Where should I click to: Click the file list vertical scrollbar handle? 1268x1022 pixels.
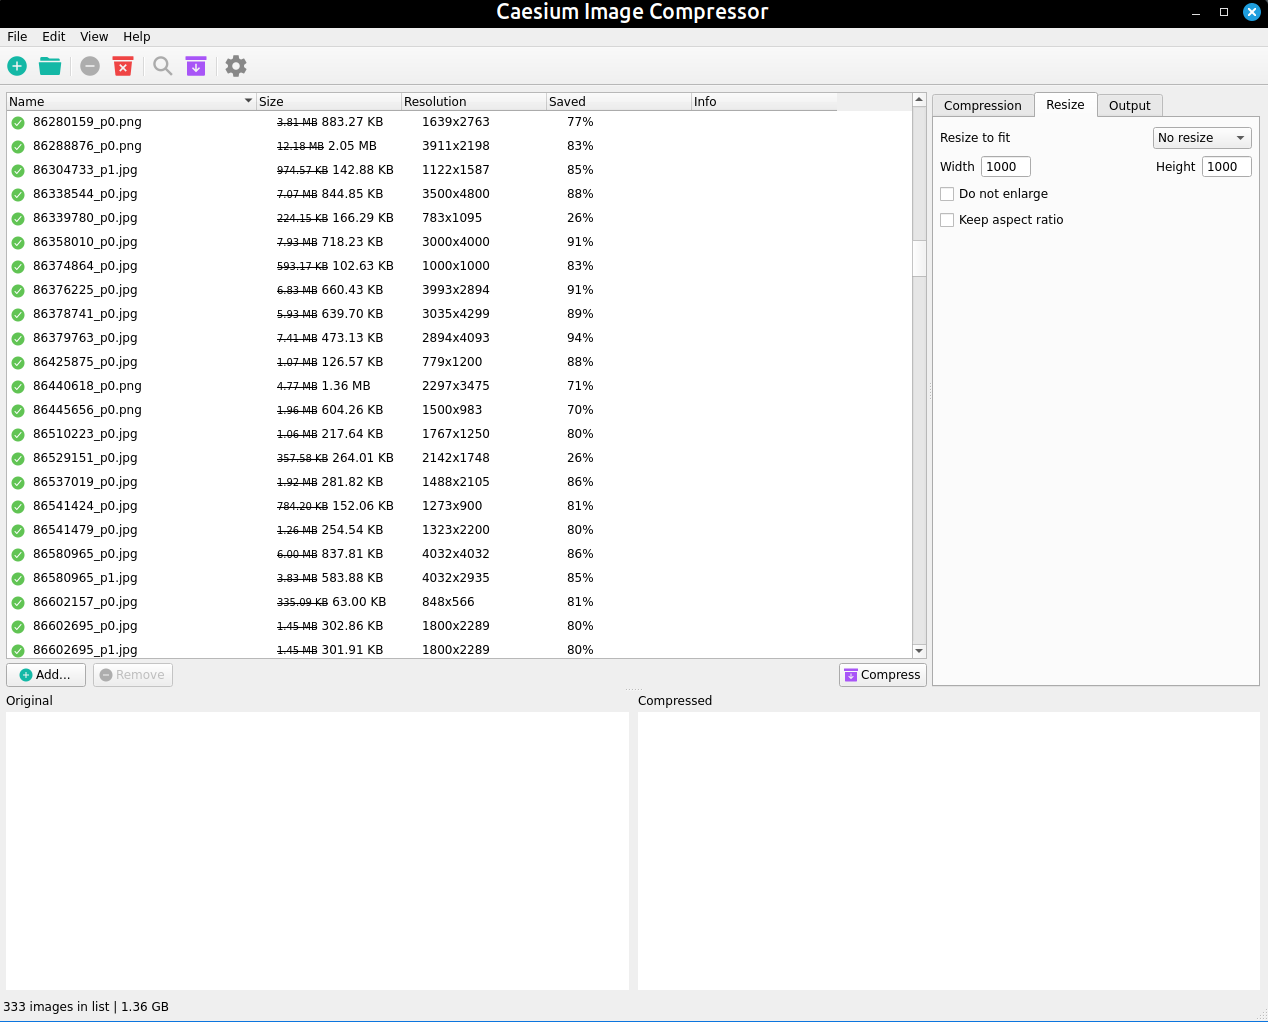(919, 259)
